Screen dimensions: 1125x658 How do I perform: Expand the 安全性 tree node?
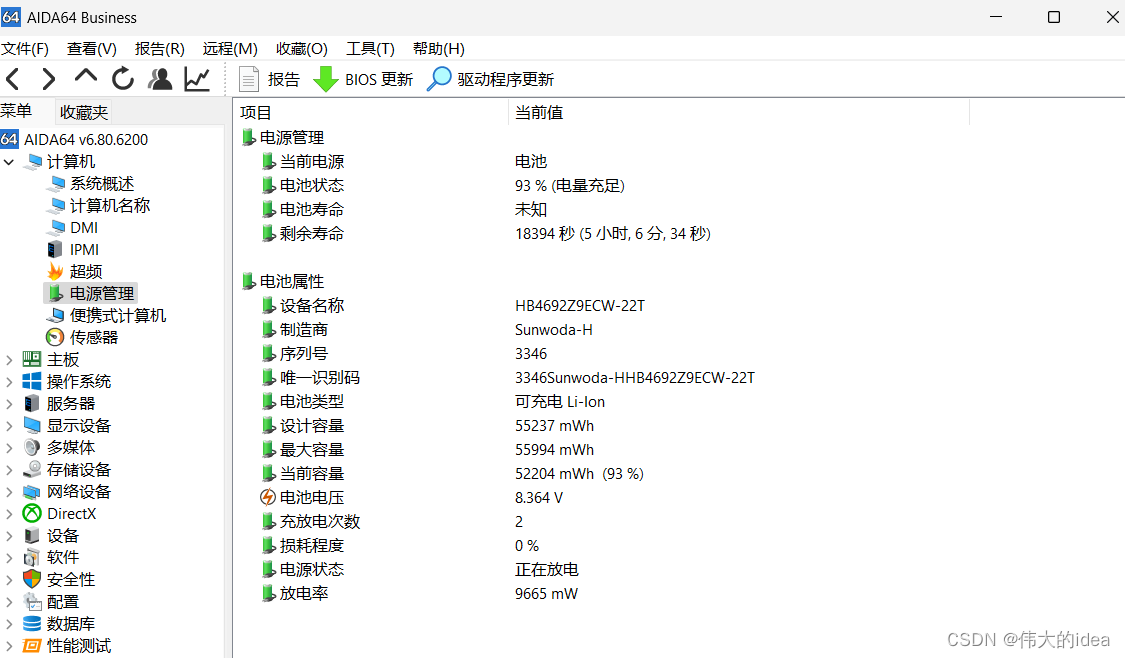click(x=9, y=580)
